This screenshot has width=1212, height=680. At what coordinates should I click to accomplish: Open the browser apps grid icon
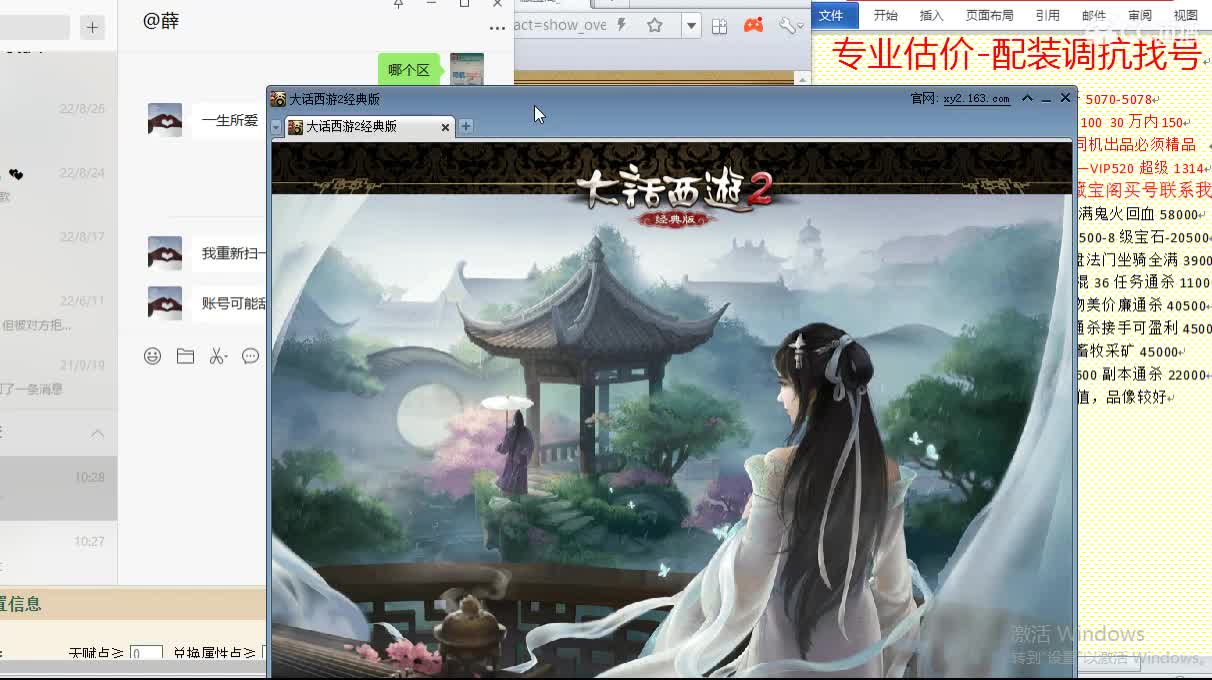tap(719, 26)
